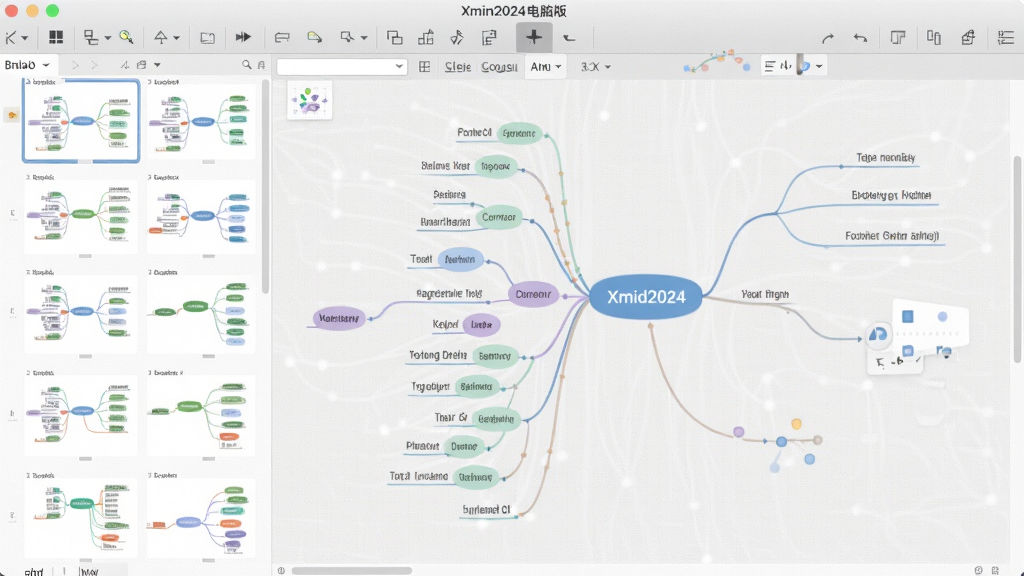Image resolution: width=1024 pixels, height=576 pixels.
Task: Click the sidebar vertical scrollbar
Action: [265, 186]
